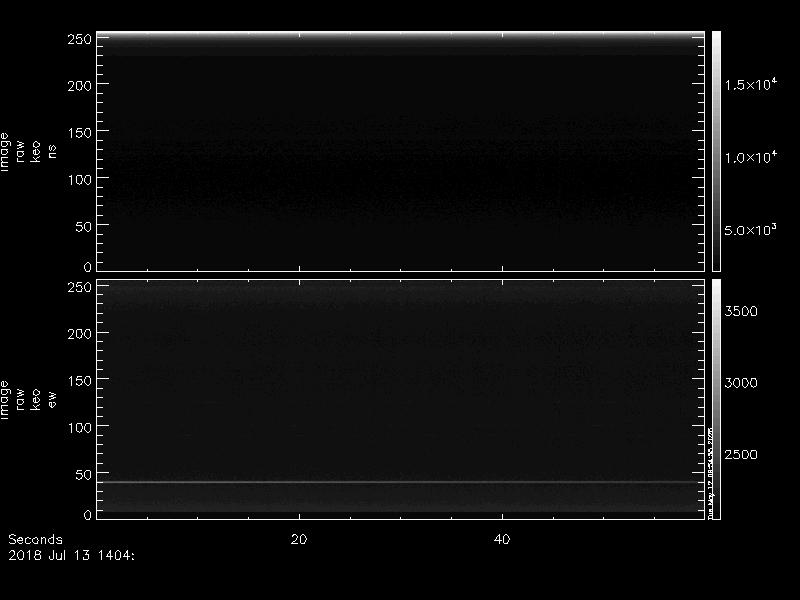Image resolution: width=800 pixels, height=600 pixels.
Task: Click the 1.5×10⁴ colorbar label
Action: [x=751, y=84]
